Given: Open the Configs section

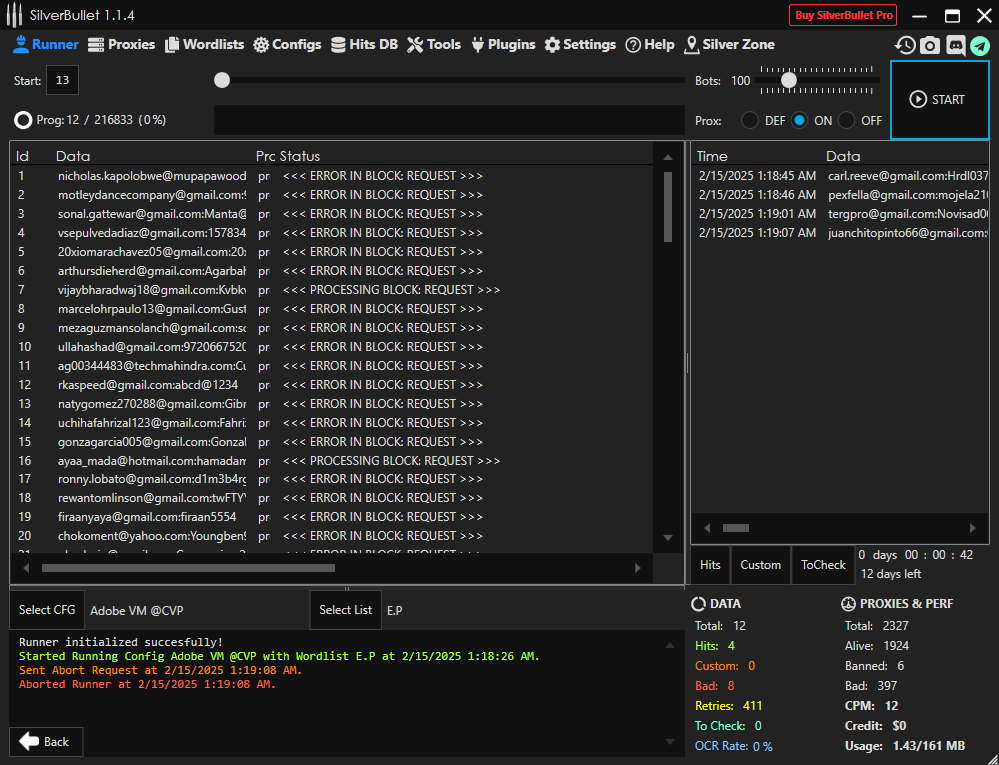Looking at the screenshot, I should pyautogui.click(x=287, y=44).
